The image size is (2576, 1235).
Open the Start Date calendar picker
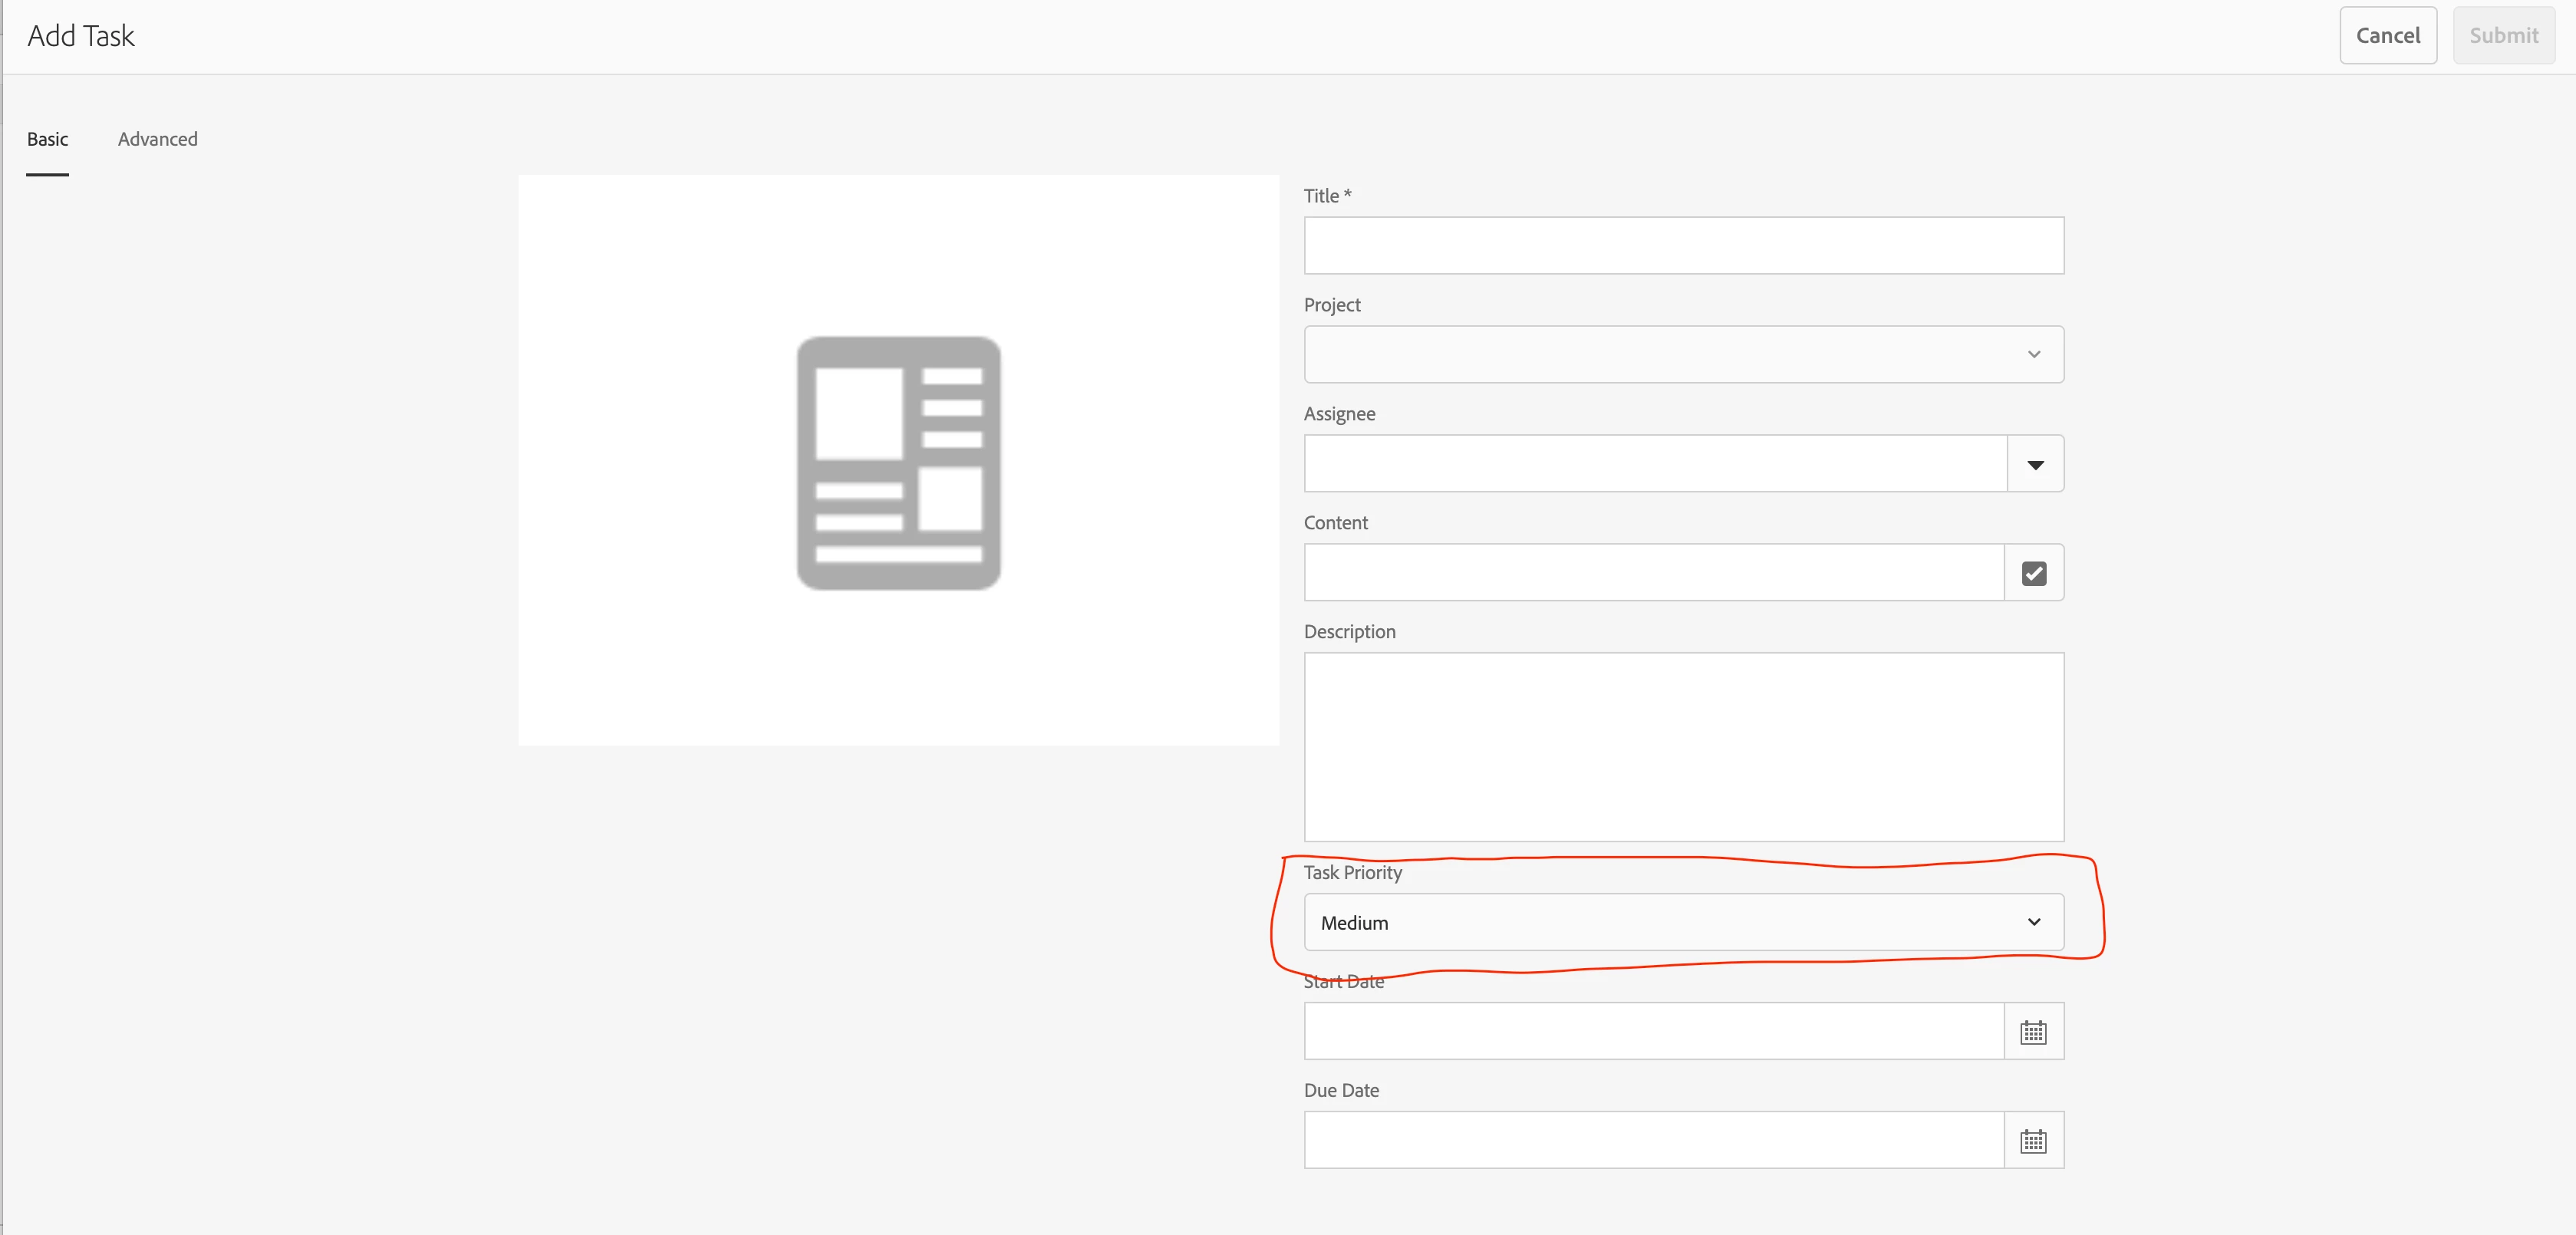(x=2033, y=1031)
